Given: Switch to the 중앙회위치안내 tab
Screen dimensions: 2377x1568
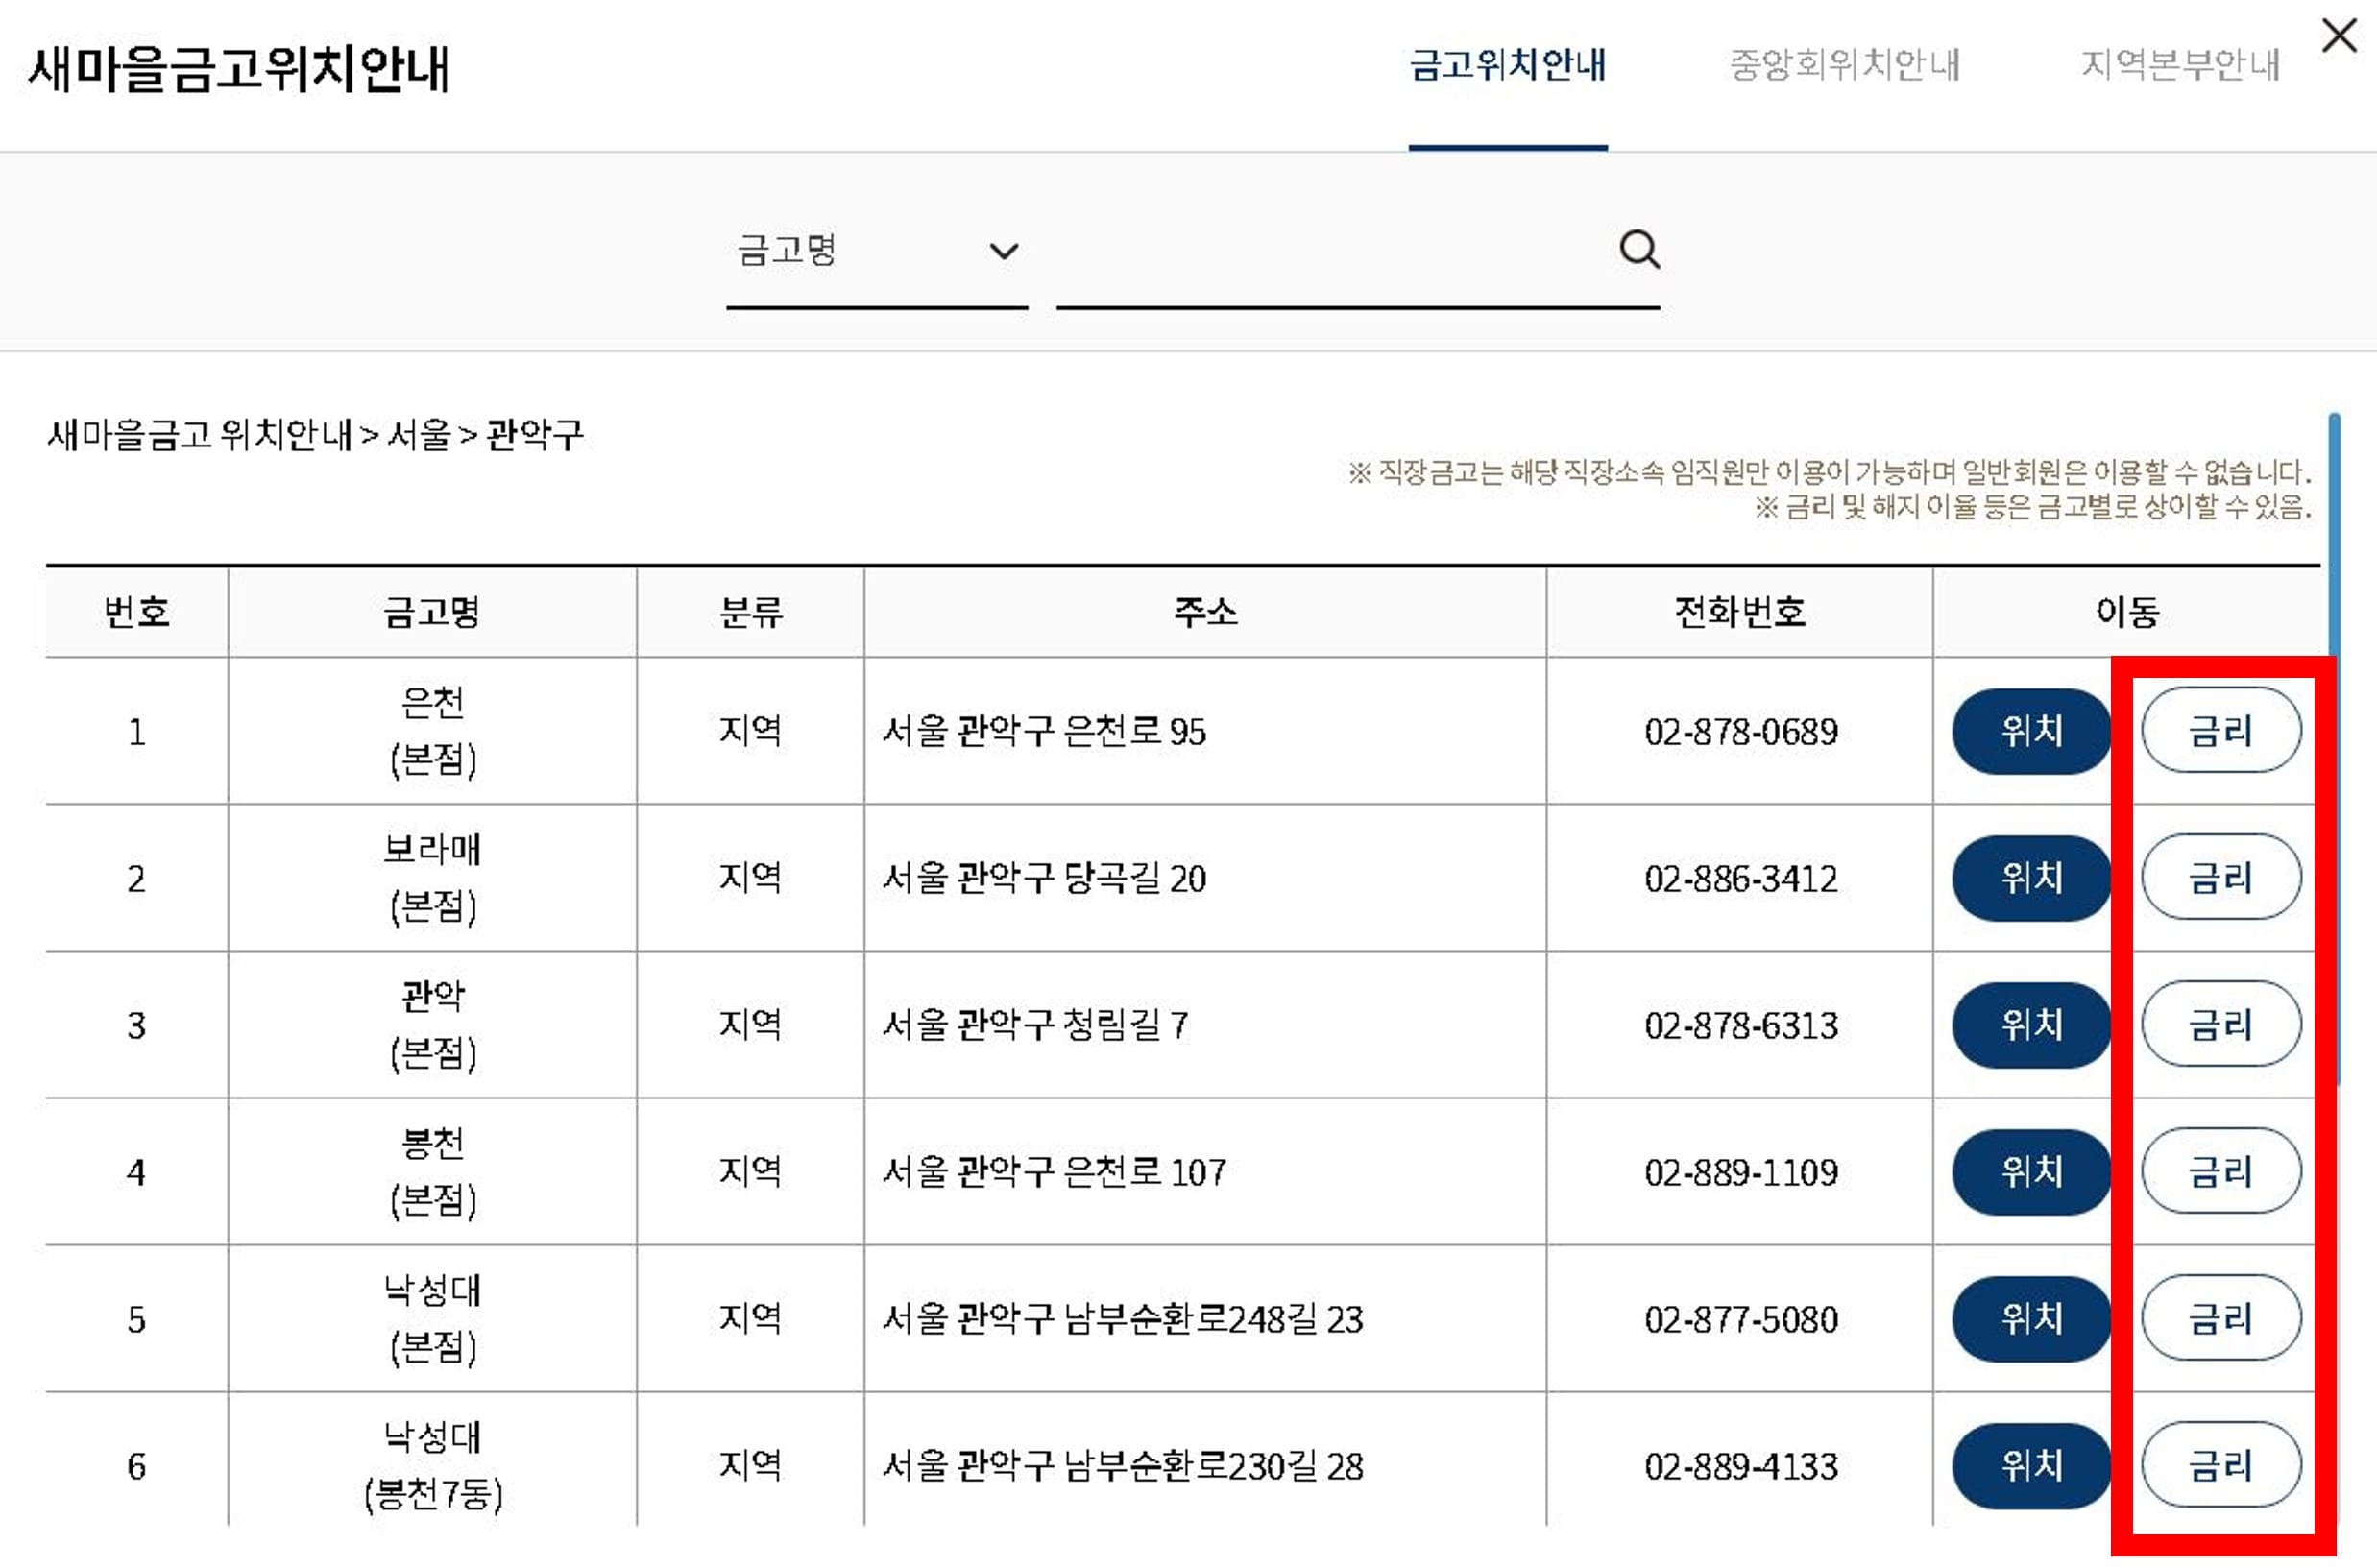Looking at the screenshot, I should pyautogui.click(x=1844, y=65).
